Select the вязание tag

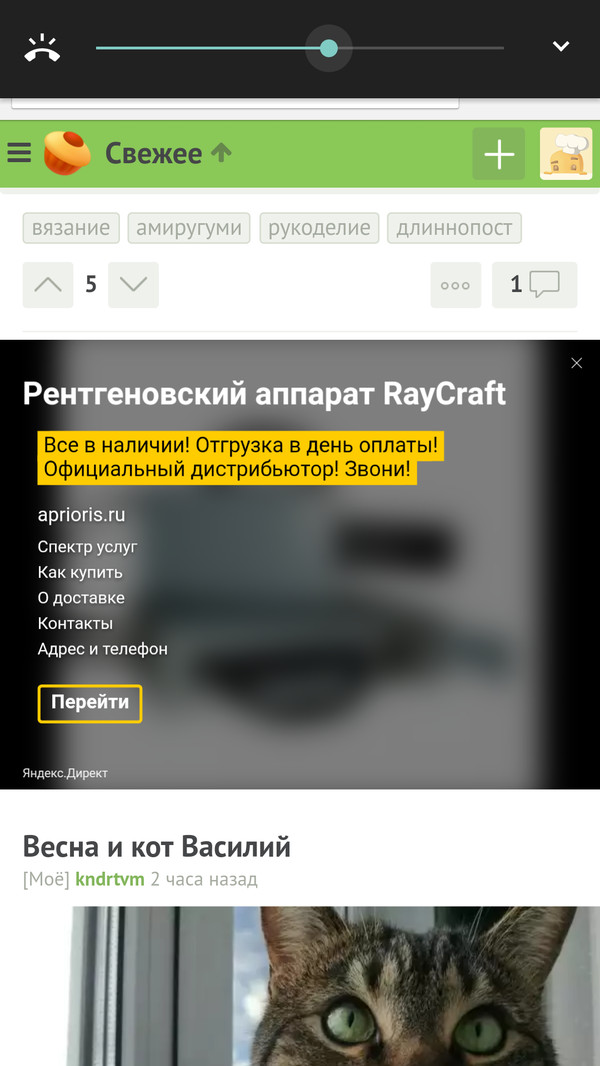(x=71, y=228)
